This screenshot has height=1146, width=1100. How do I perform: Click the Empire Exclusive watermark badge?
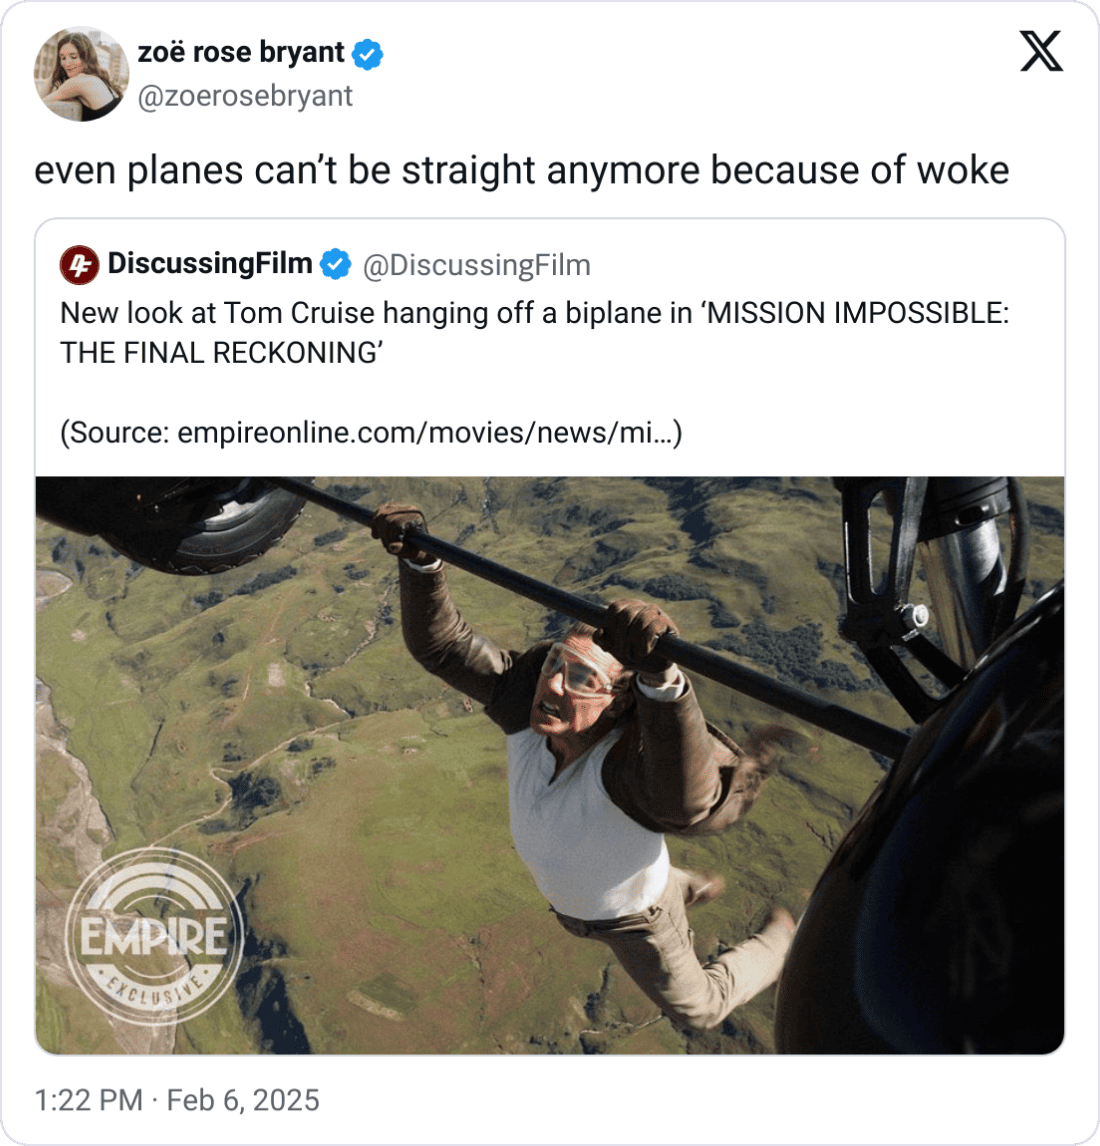(153, 936)
